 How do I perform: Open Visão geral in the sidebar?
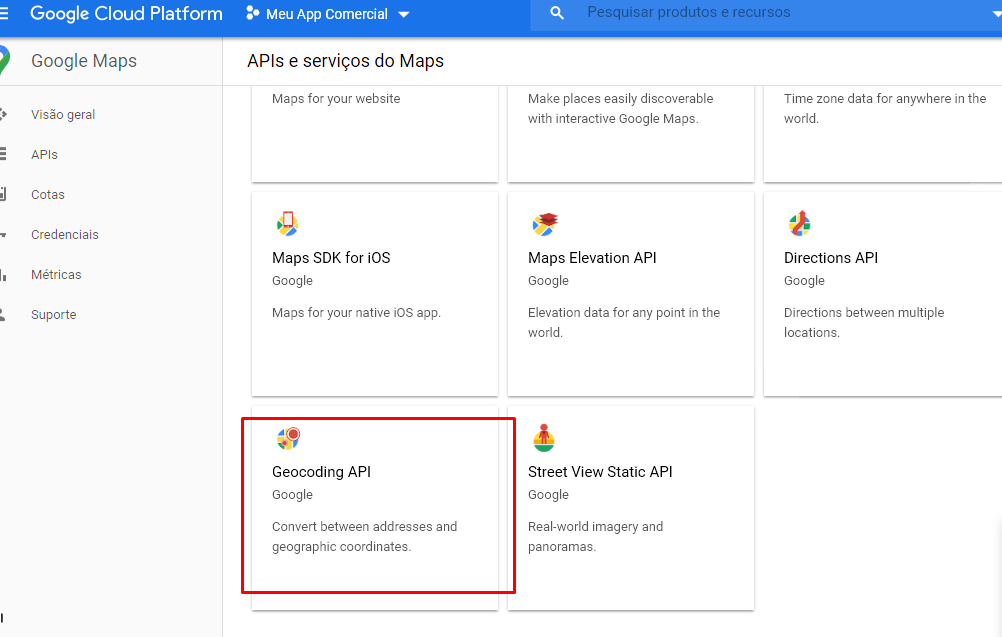[63, 114]
